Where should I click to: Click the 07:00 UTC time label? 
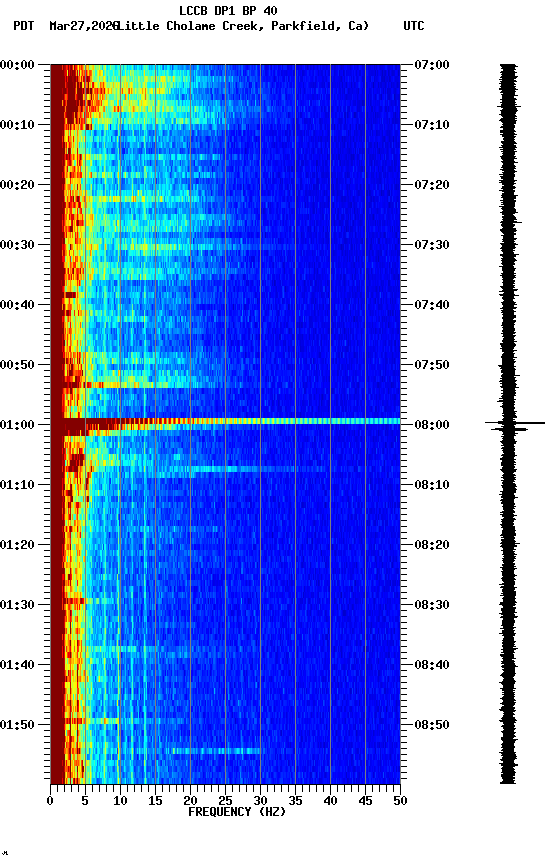point(432,65)
